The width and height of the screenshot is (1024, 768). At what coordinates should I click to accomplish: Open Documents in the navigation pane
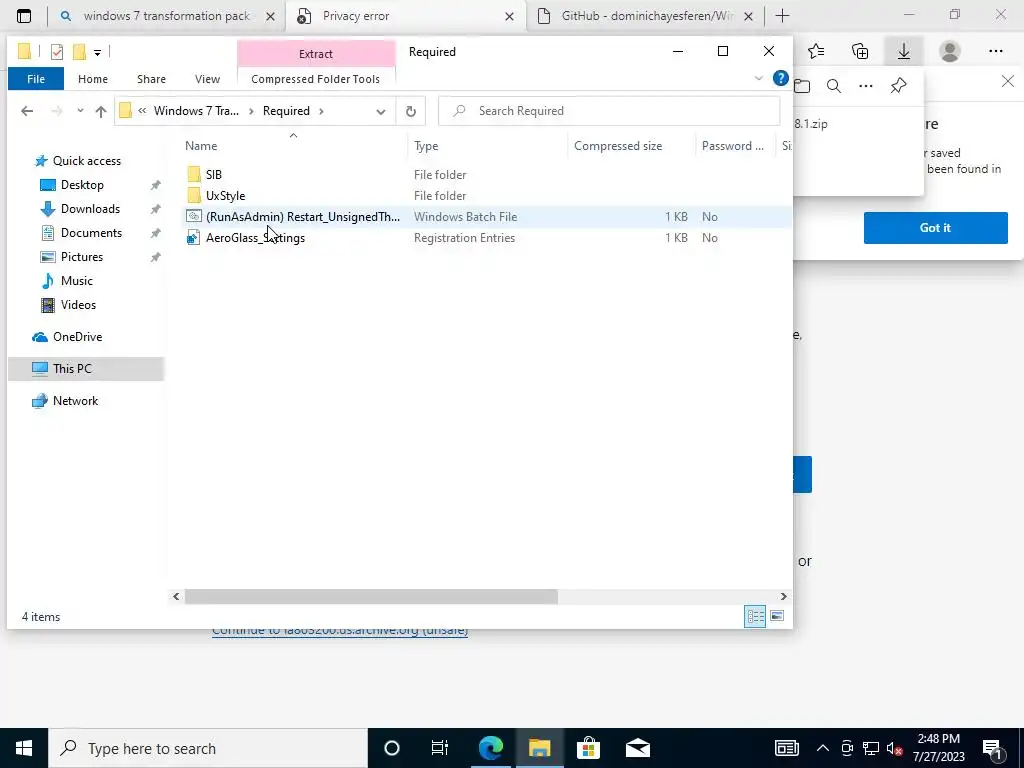pyautogui.click(x=91, y=232)
